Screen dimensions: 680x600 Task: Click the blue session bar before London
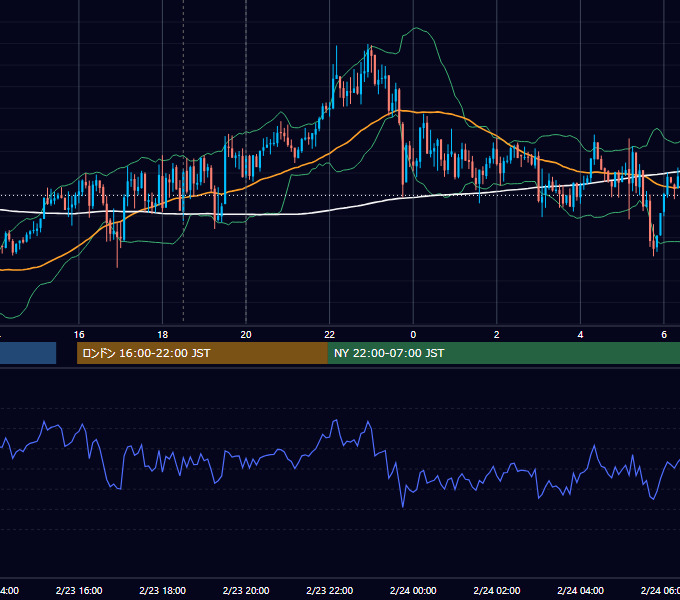(28, 353)
